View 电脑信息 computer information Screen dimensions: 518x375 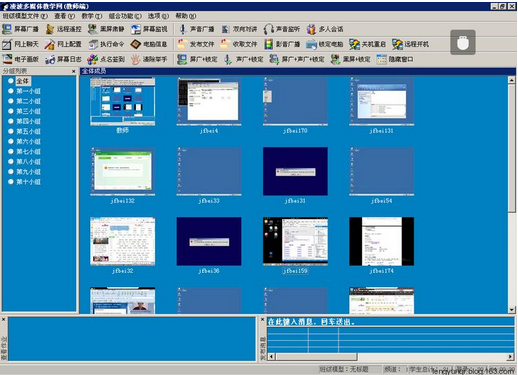149,44
